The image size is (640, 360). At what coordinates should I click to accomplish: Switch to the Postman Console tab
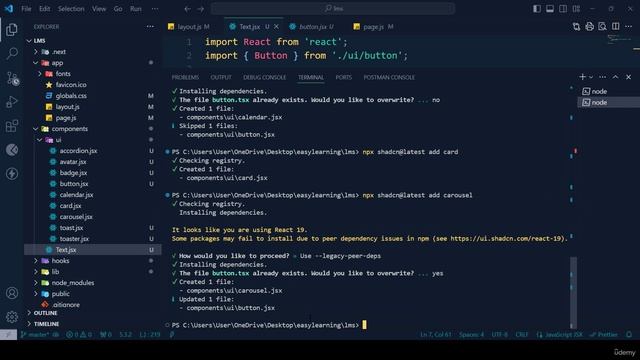coord(389,77)
